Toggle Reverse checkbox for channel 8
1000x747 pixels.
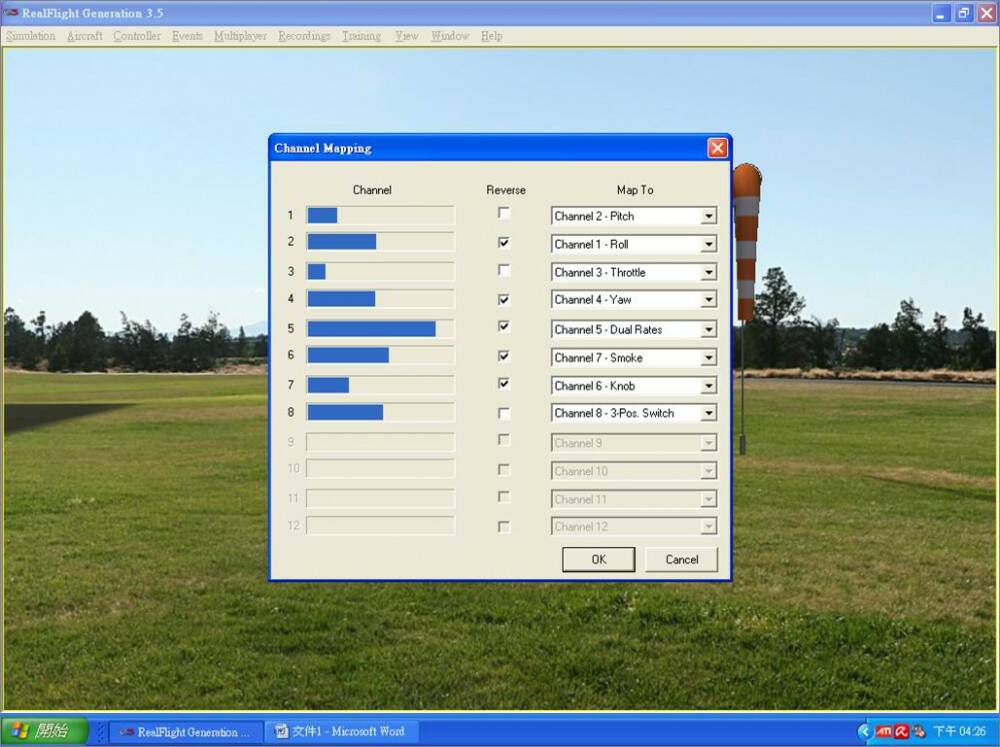[x=504, y=413]
